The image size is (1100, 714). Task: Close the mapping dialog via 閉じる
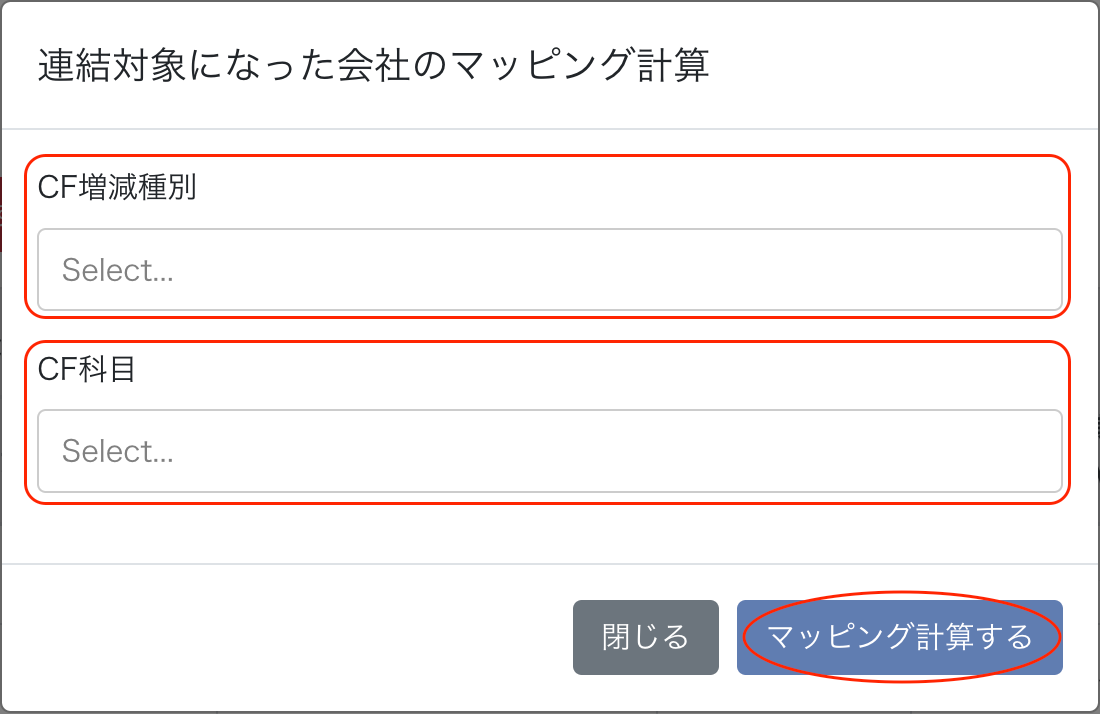645,637
